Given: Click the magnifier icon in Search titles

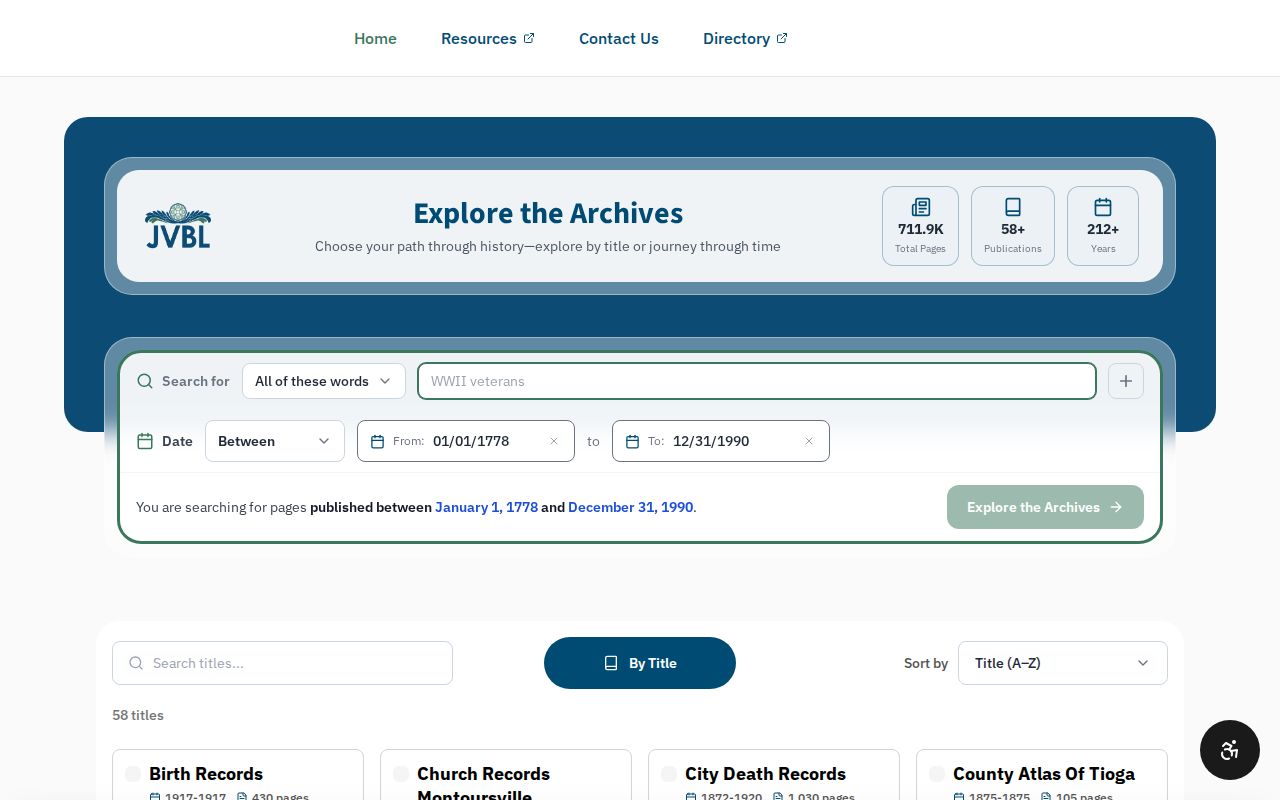Looking at the screenshot, I should 136,663.
